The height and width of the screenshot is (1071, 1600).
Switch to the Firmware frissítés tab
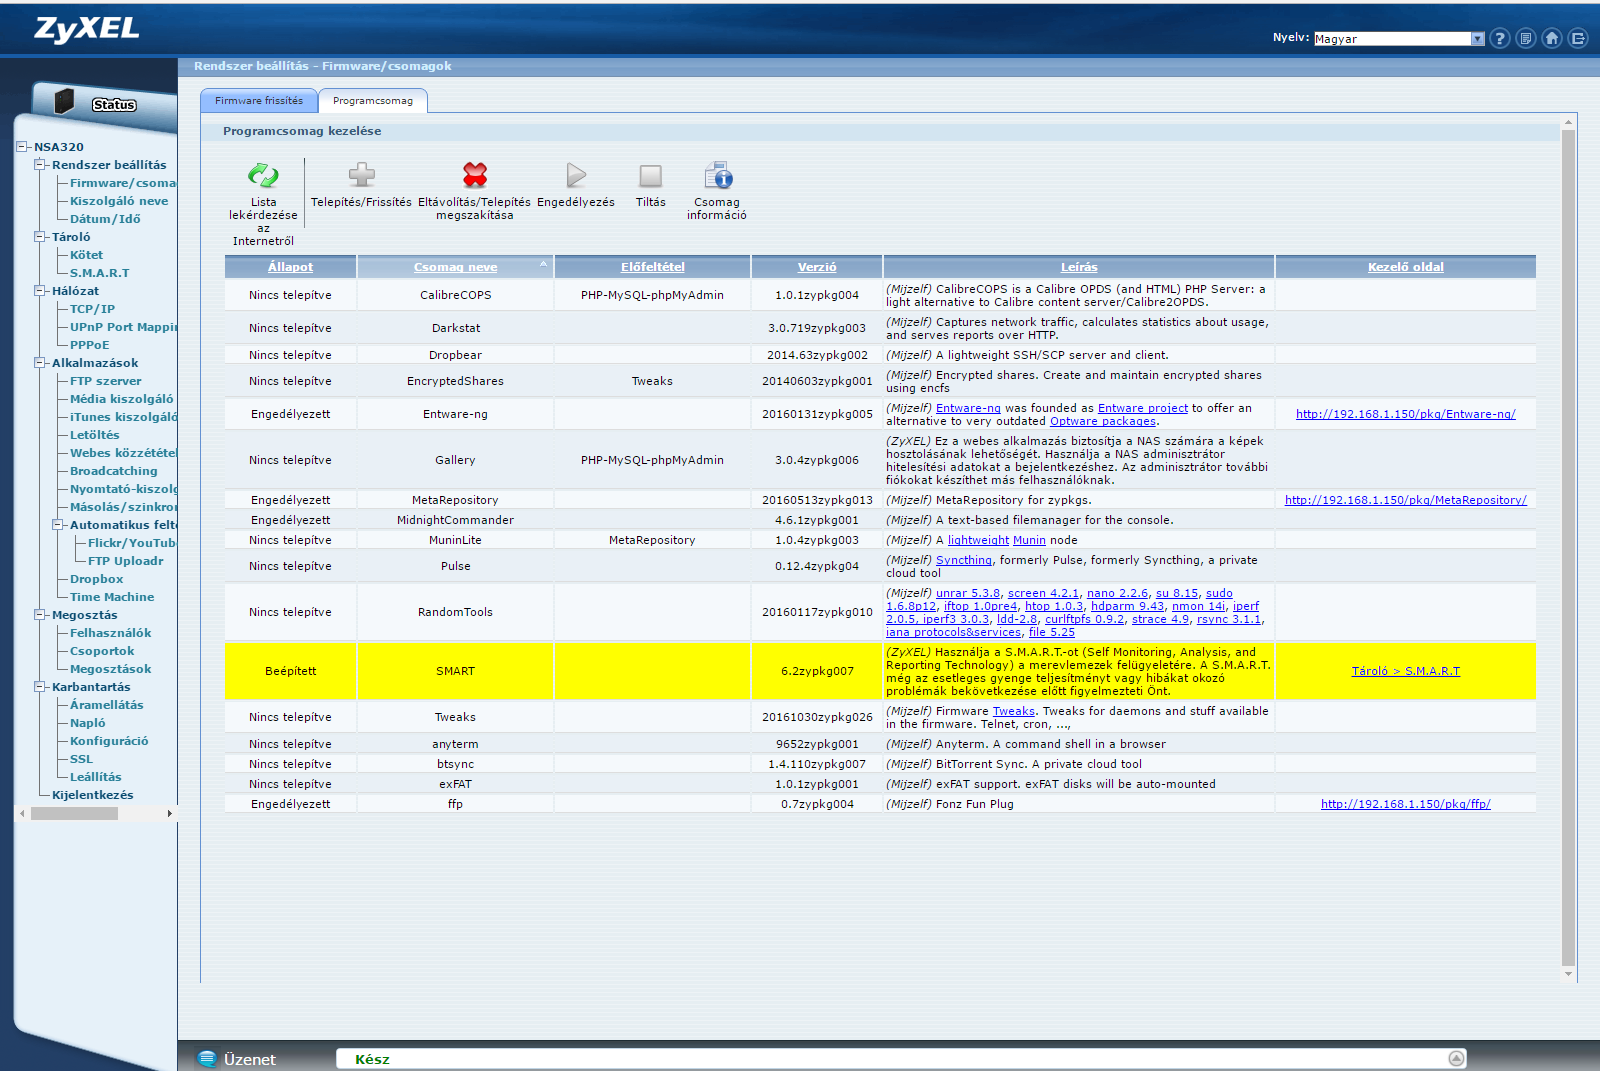259,101
